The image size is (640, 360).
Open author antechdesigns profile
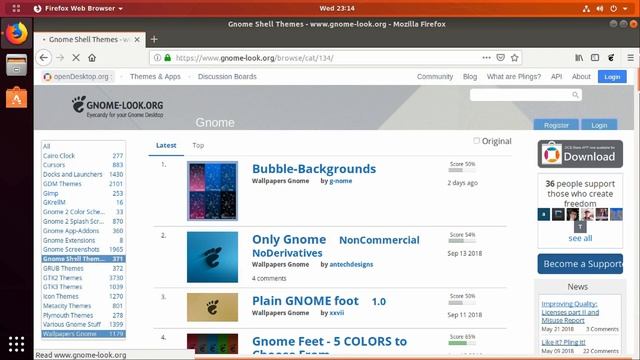(x=351, y=264)
